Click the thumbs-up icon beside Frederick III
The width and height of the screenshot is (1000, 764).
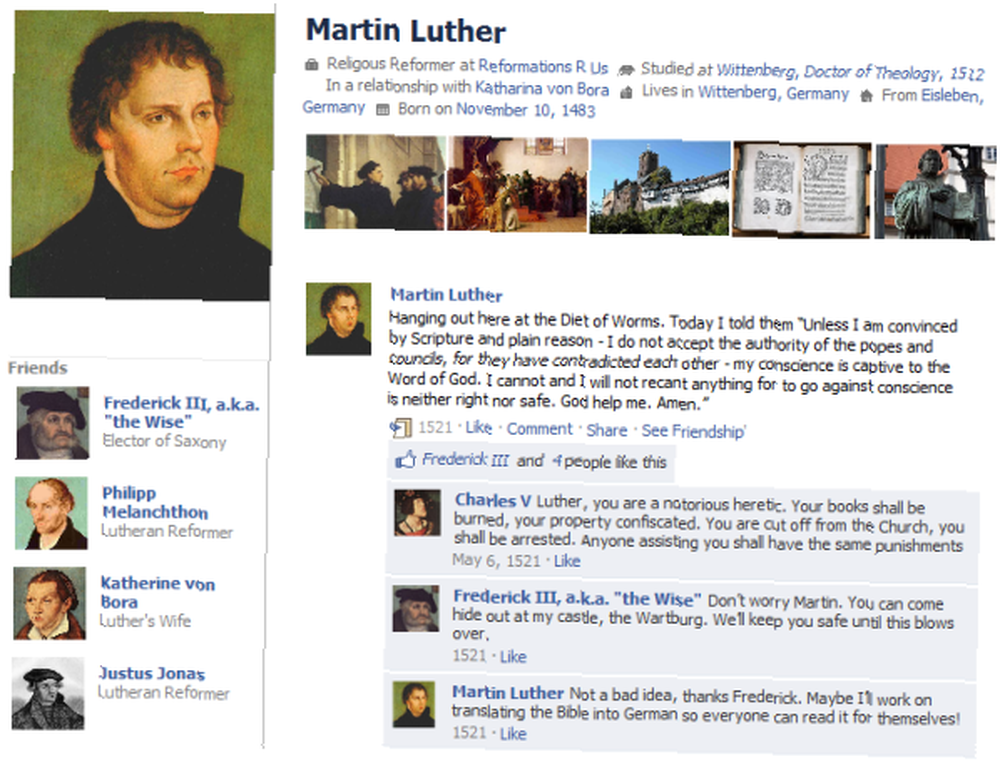tap(405, 459)
